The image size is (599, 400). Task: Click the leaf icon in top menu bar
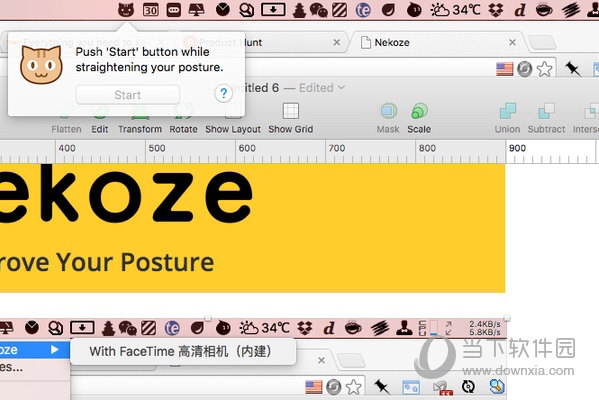tap(388, 10)
